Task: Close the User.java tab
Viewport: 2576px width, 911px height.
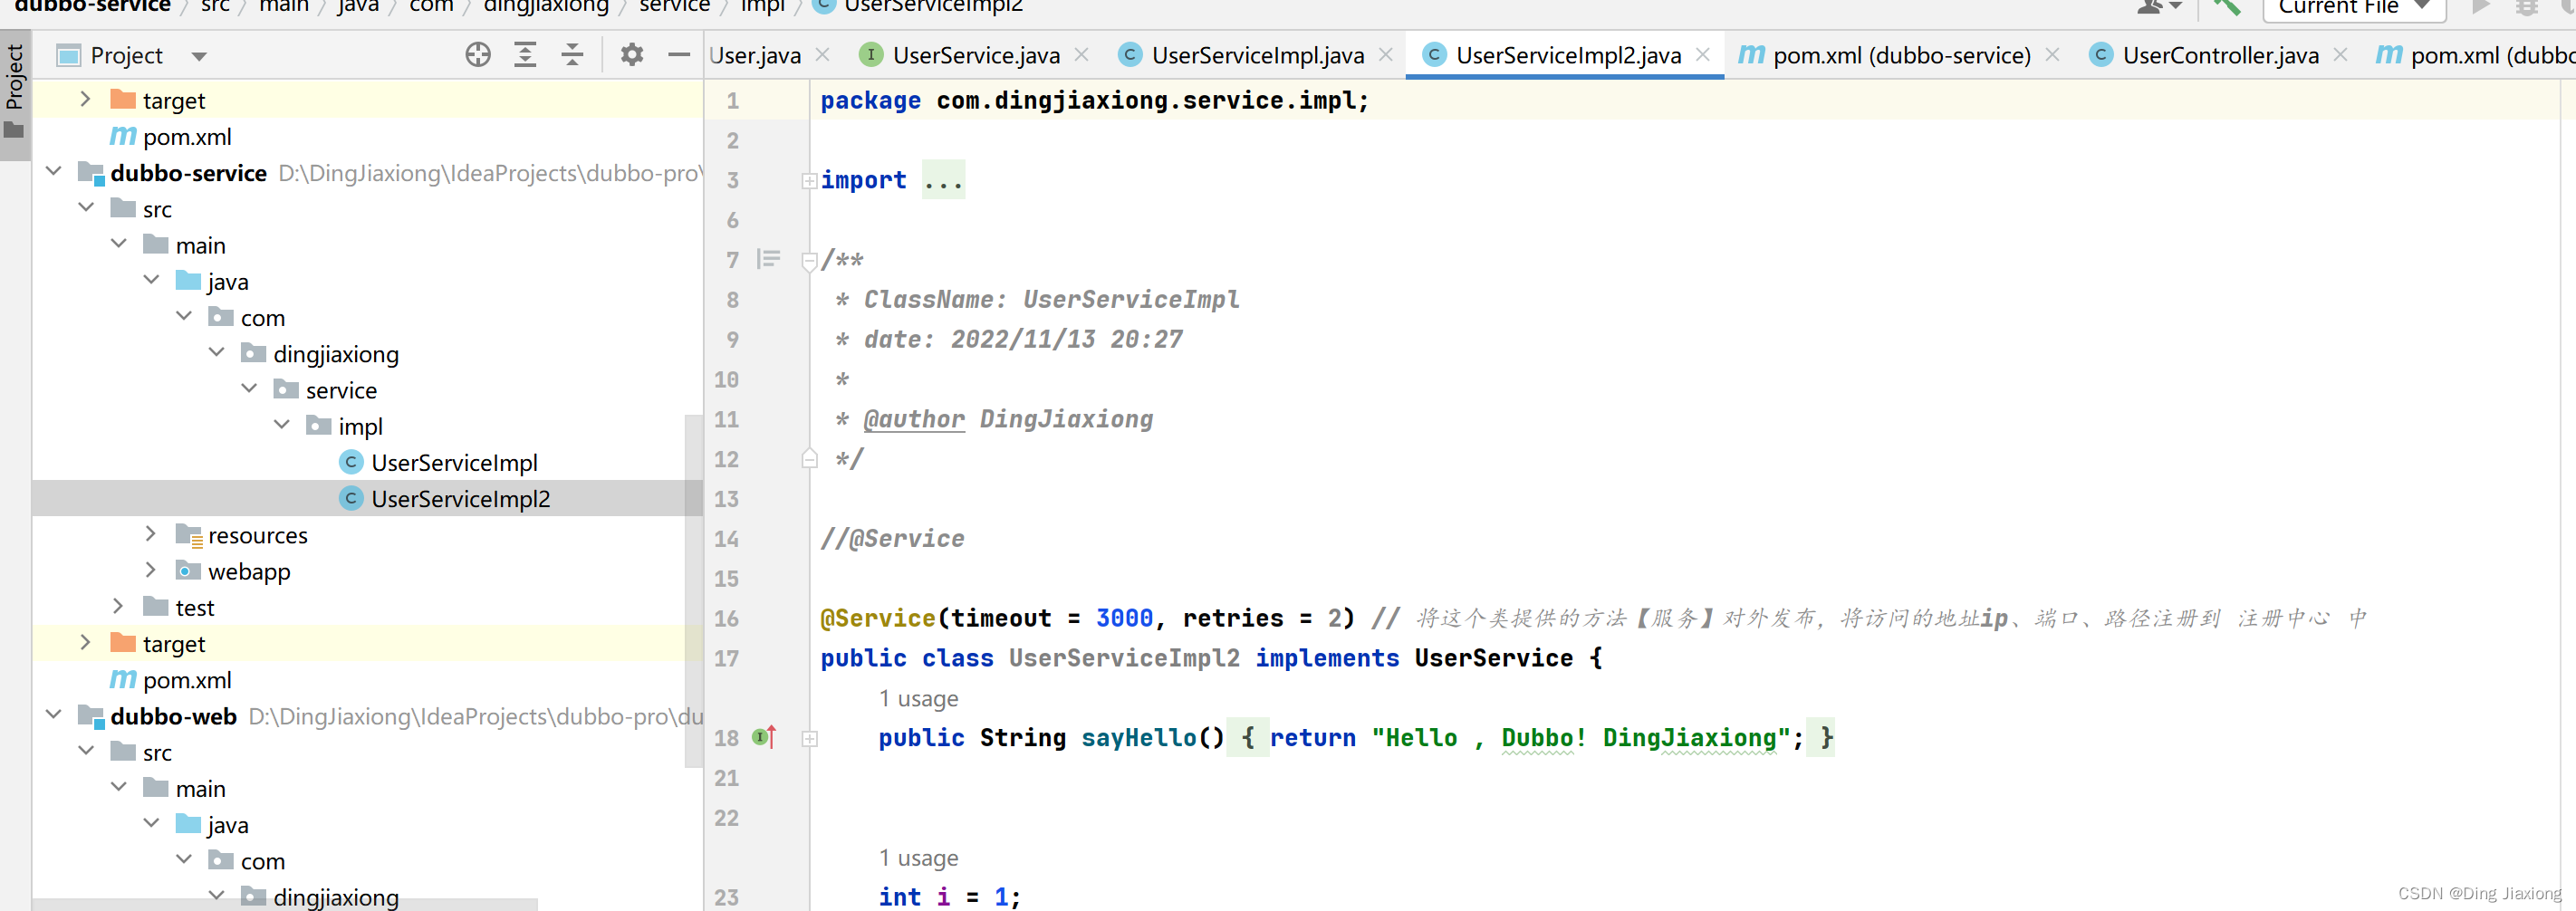Action: coord(823,55)
